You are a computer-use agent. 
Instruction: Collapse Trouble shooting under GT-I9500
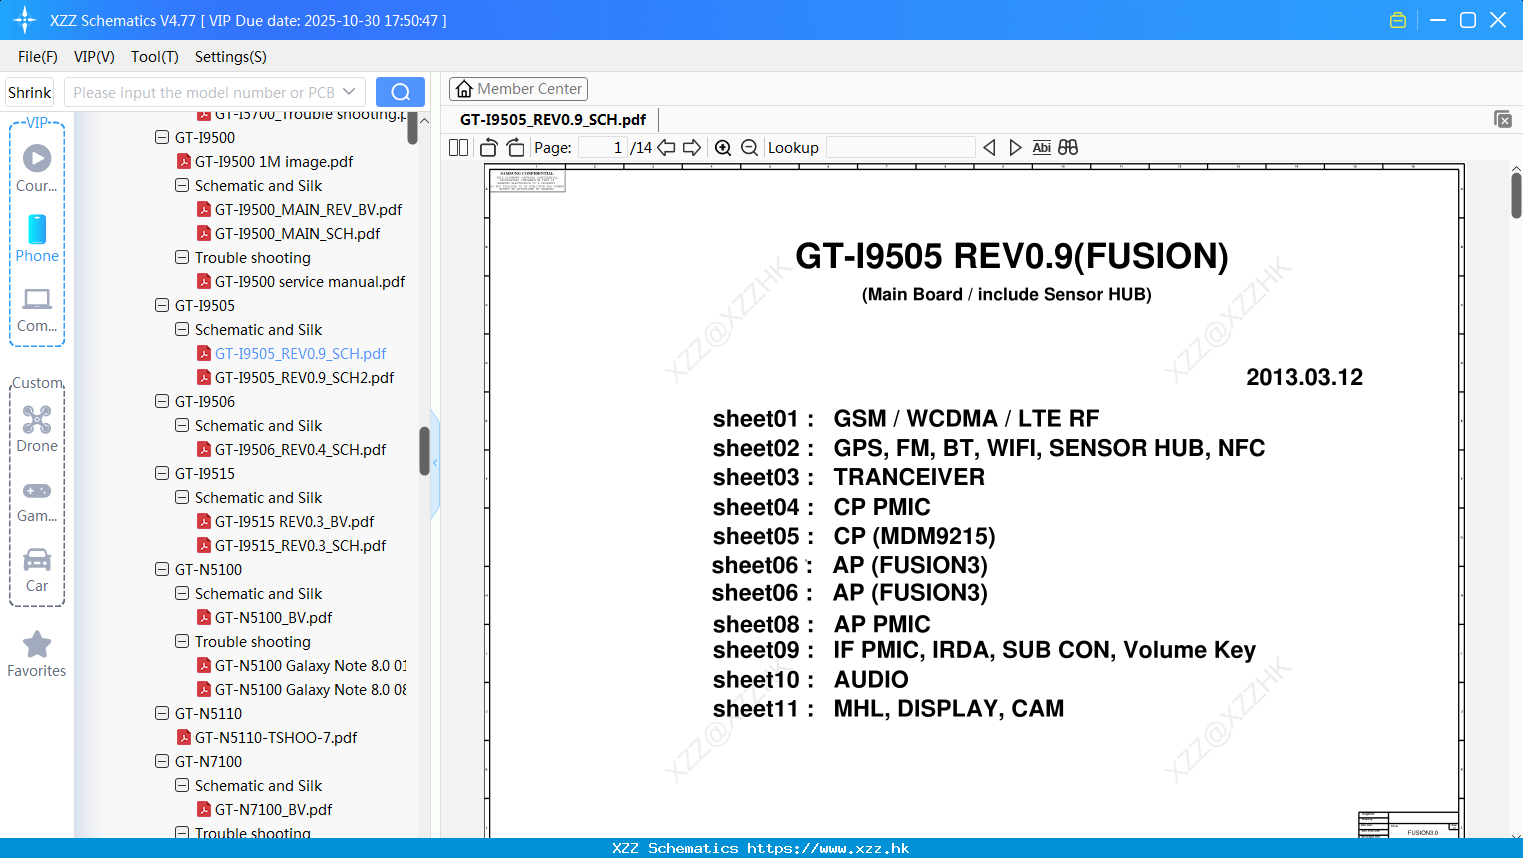click(x=182, y=257)
